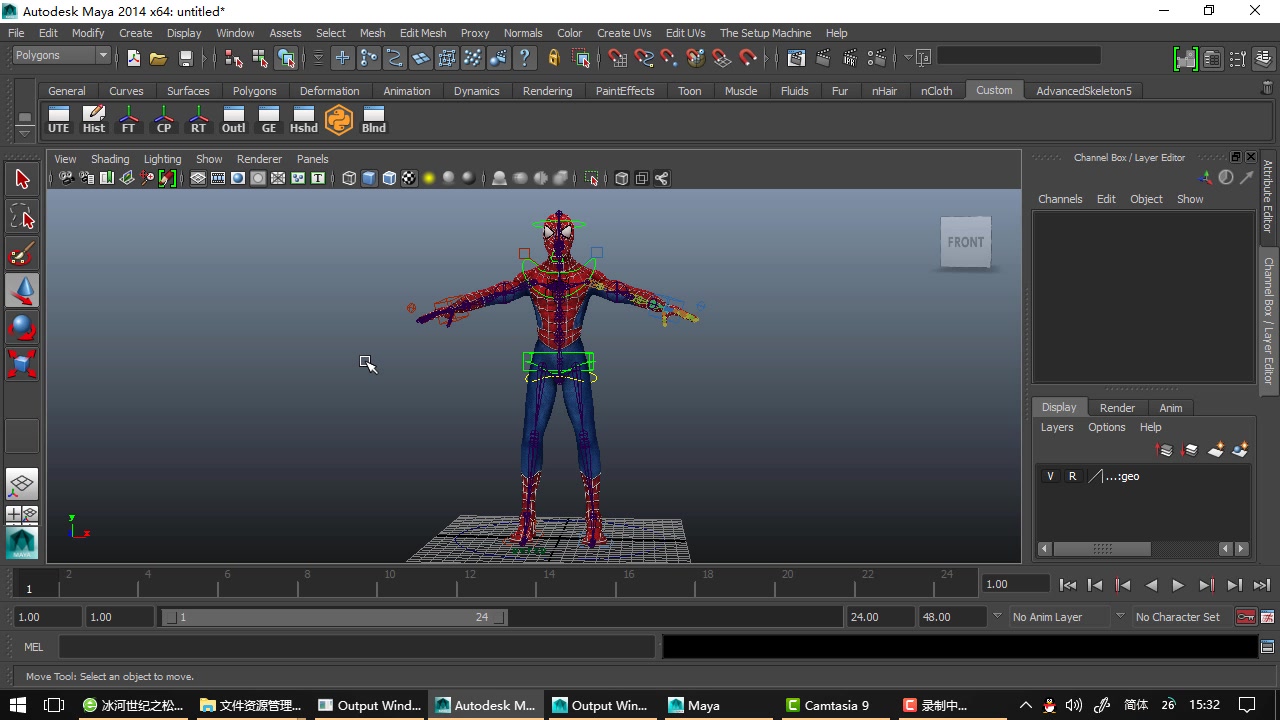Click the Lasso select tool
This screenshot has height=720, width=1280.
tap(22, 217)
